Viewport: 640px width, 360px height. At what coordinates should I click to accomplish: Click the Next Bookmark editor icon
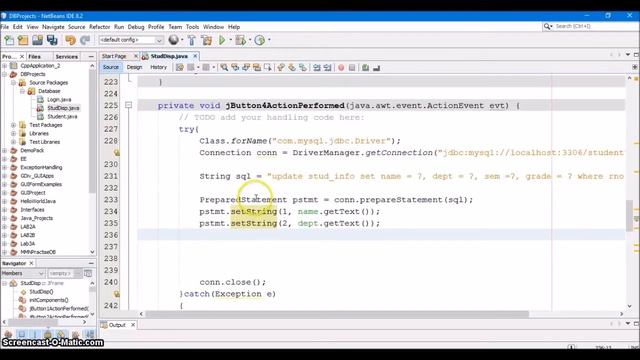292,67
